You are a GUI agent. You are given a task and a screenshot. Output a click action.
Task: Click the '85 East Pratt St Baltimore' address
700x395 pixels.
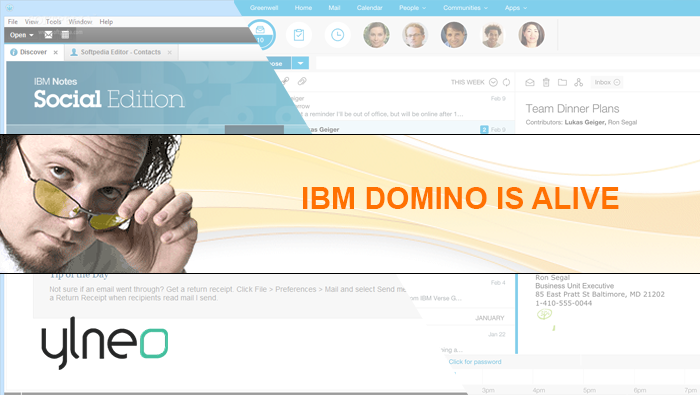click(x=600, y=294)
